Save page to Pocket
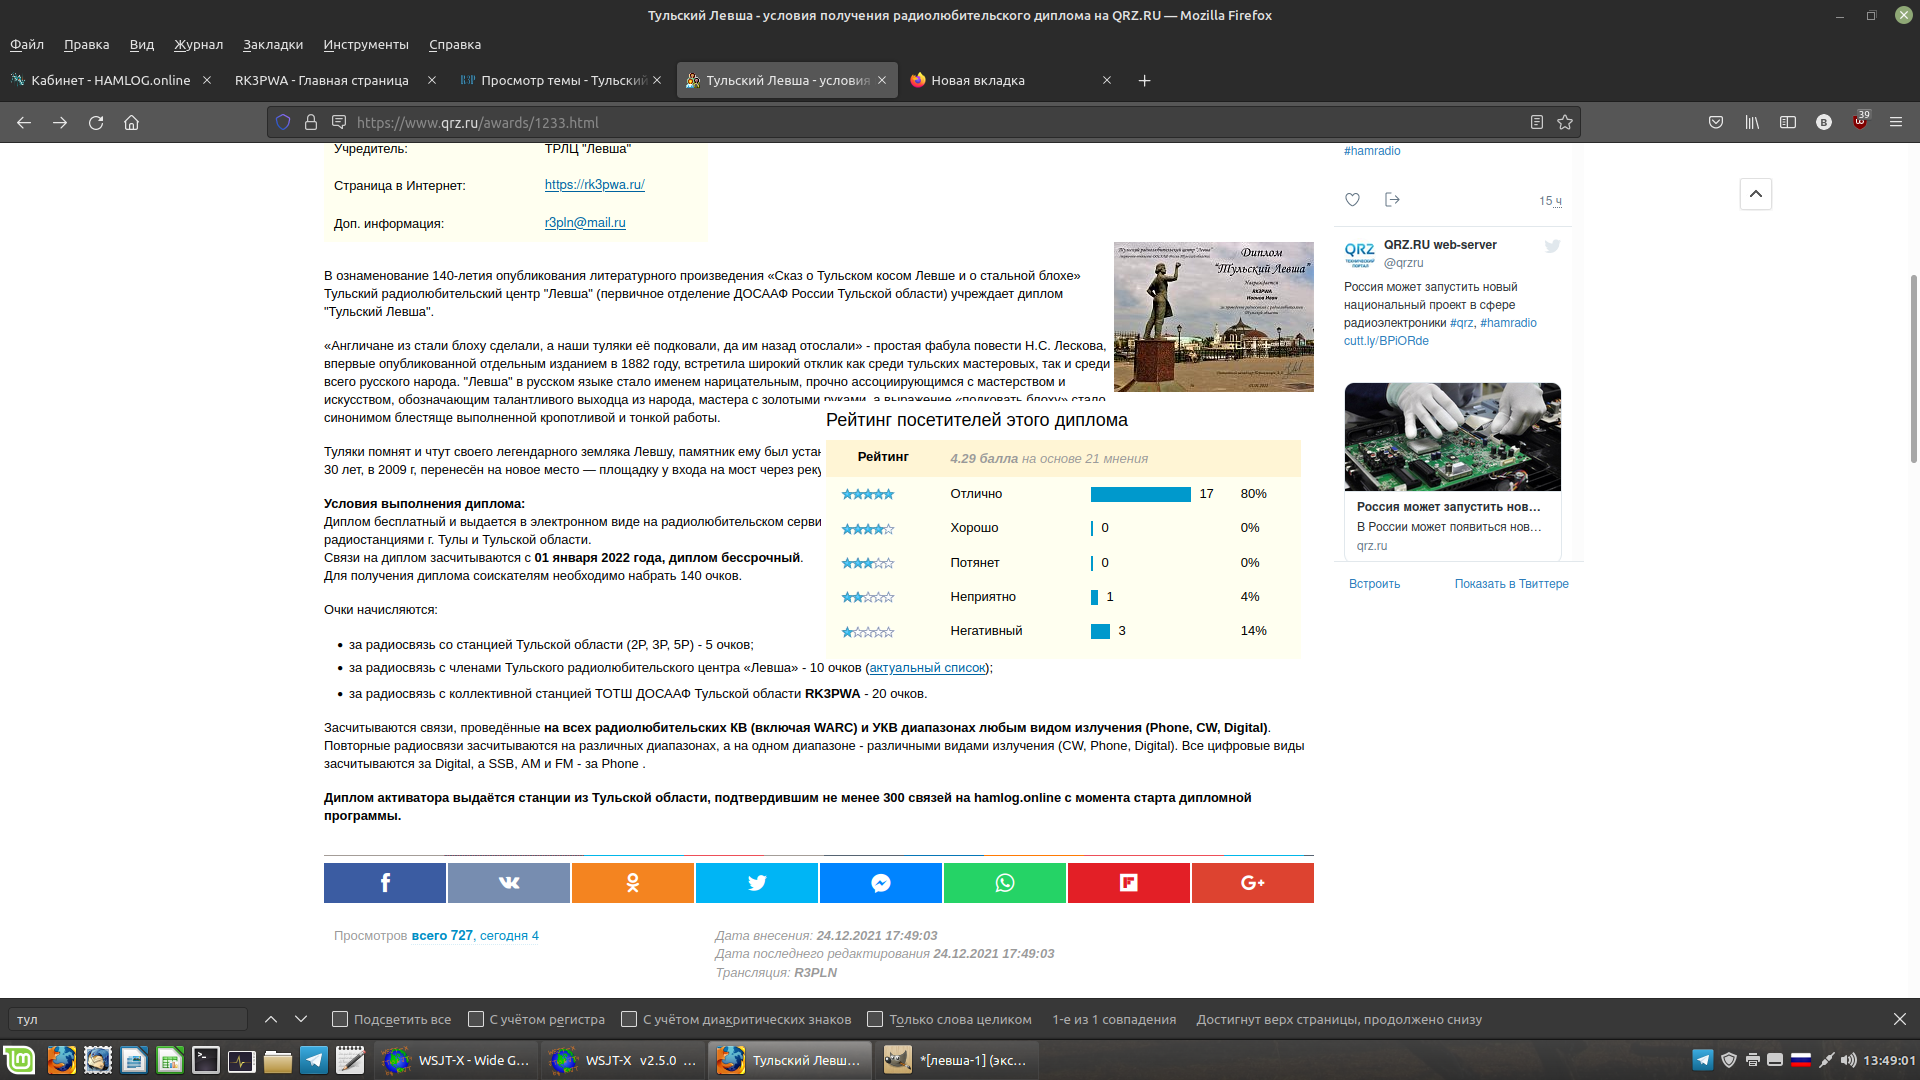This screenshot has width=1920, height=1080. point(1716,122)
